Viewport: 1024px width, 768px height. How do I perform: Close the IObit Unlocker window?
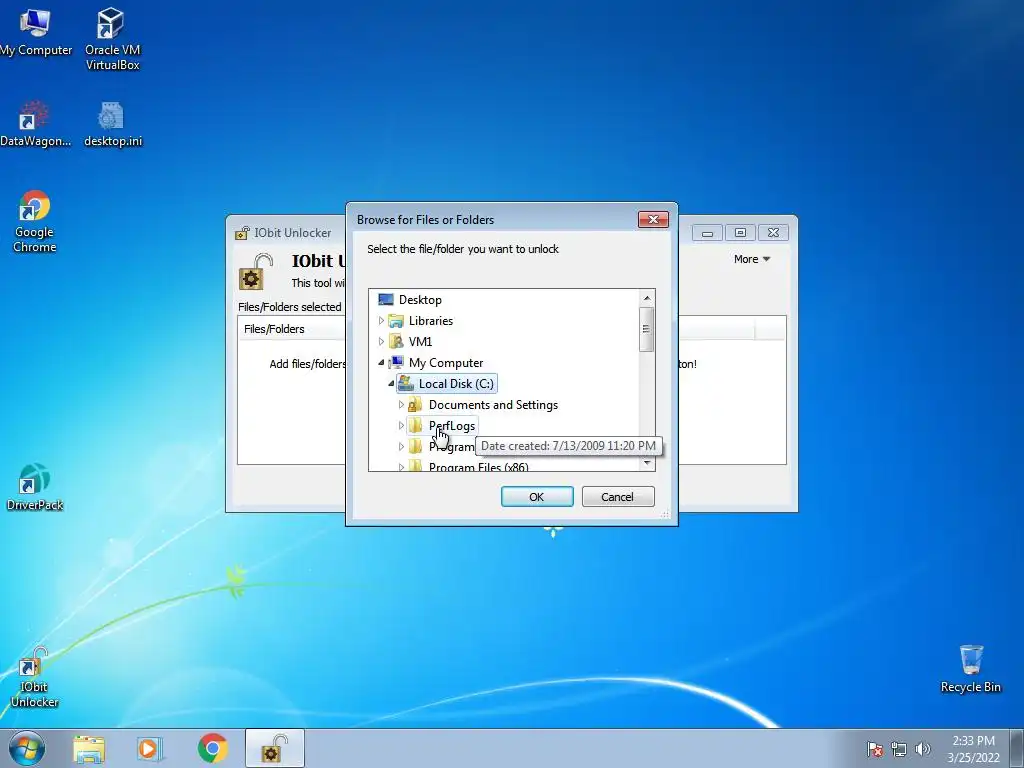coord(773,233)
